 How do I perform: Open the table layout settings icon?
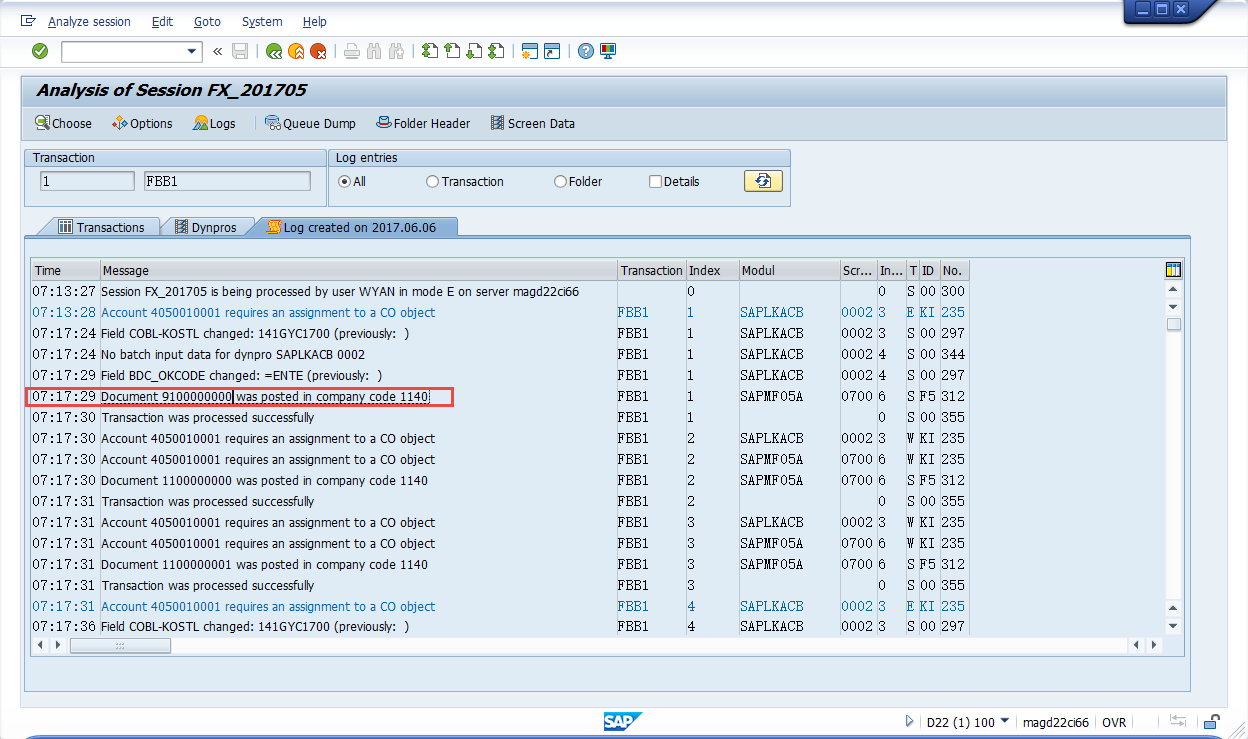tap(1174, 270)
